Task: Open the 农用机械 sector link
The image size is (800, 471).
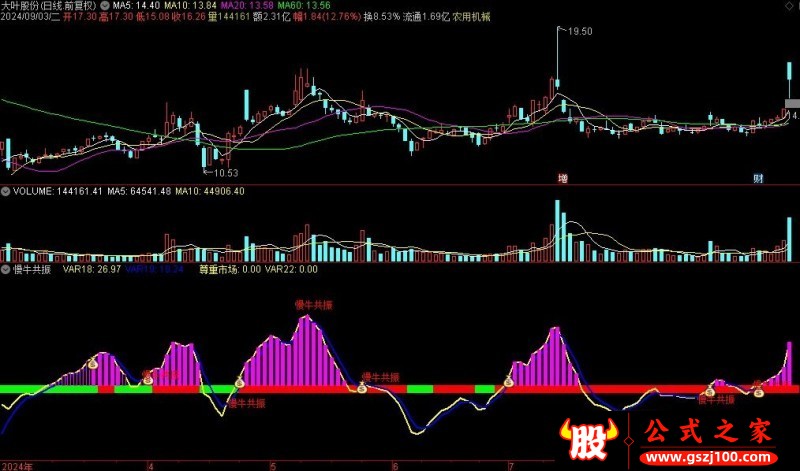Action: pos(471,17)
